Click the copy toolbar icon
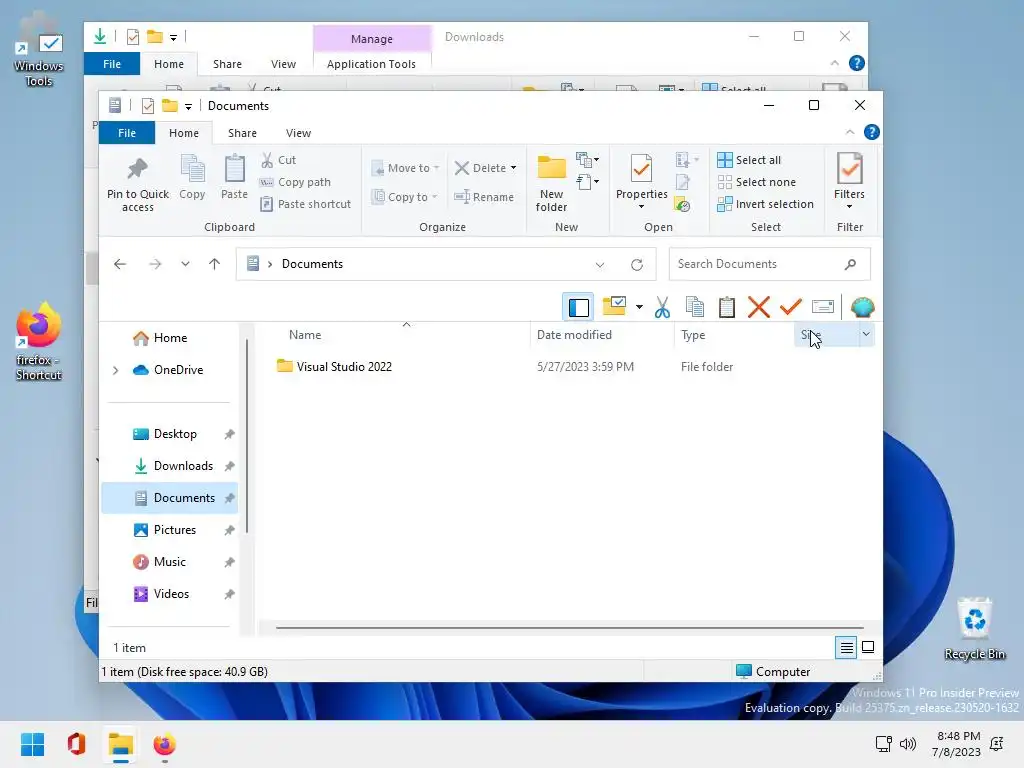This screenshot has height=768, width=1024. click(694, 307)
